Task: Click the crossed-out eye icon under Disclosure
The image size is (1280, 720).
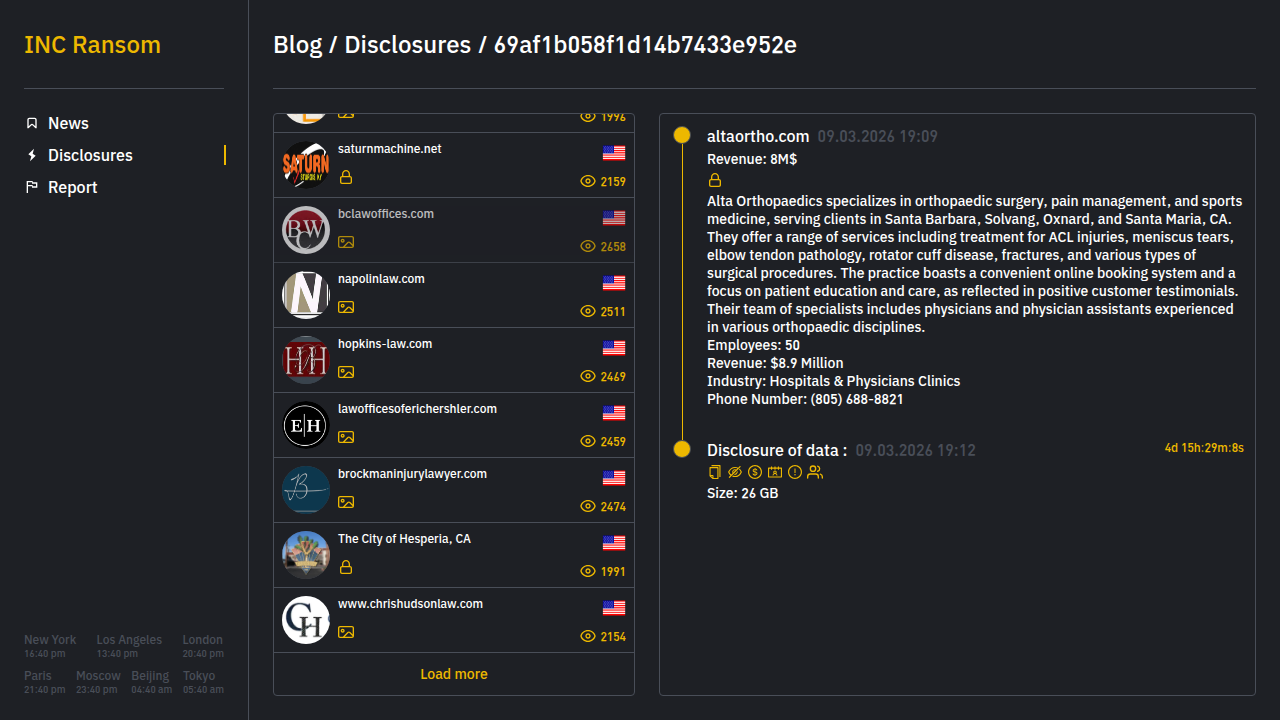Action: tap(735, 472)
